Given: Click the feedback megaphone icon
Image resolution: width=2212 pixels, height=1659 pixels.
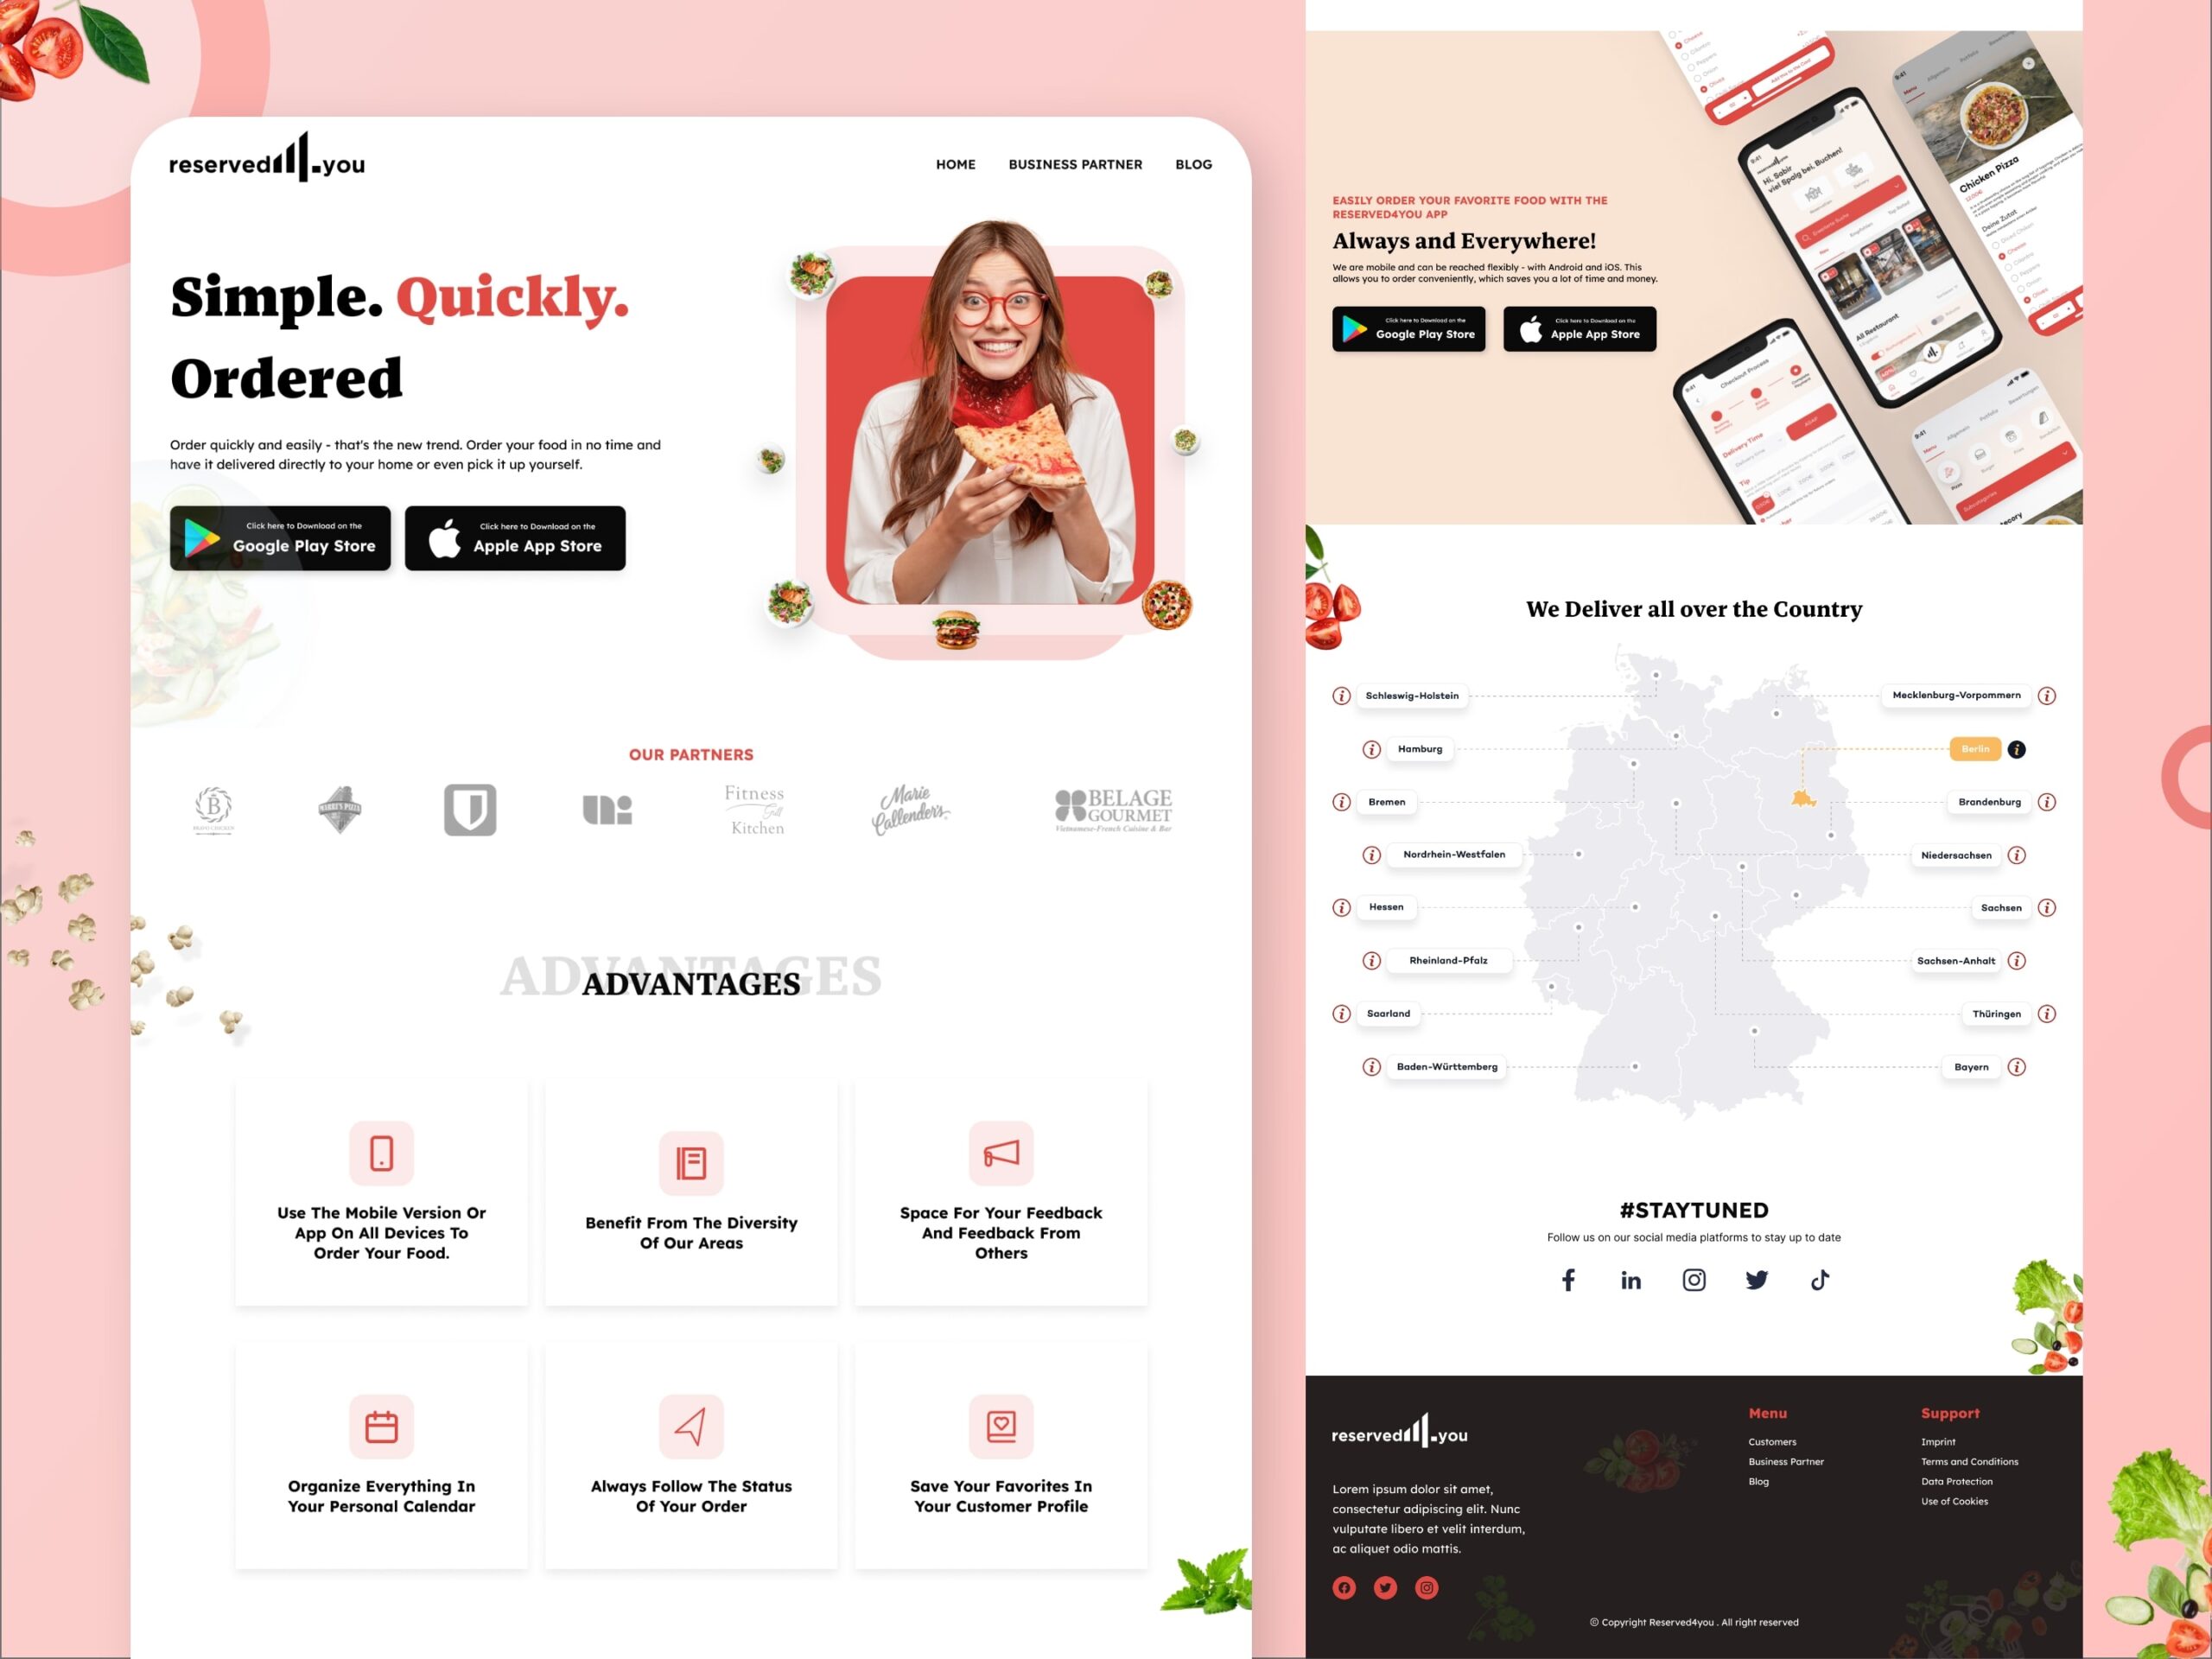Looking at the screenshot, I should click(x=1003, y=1152).
